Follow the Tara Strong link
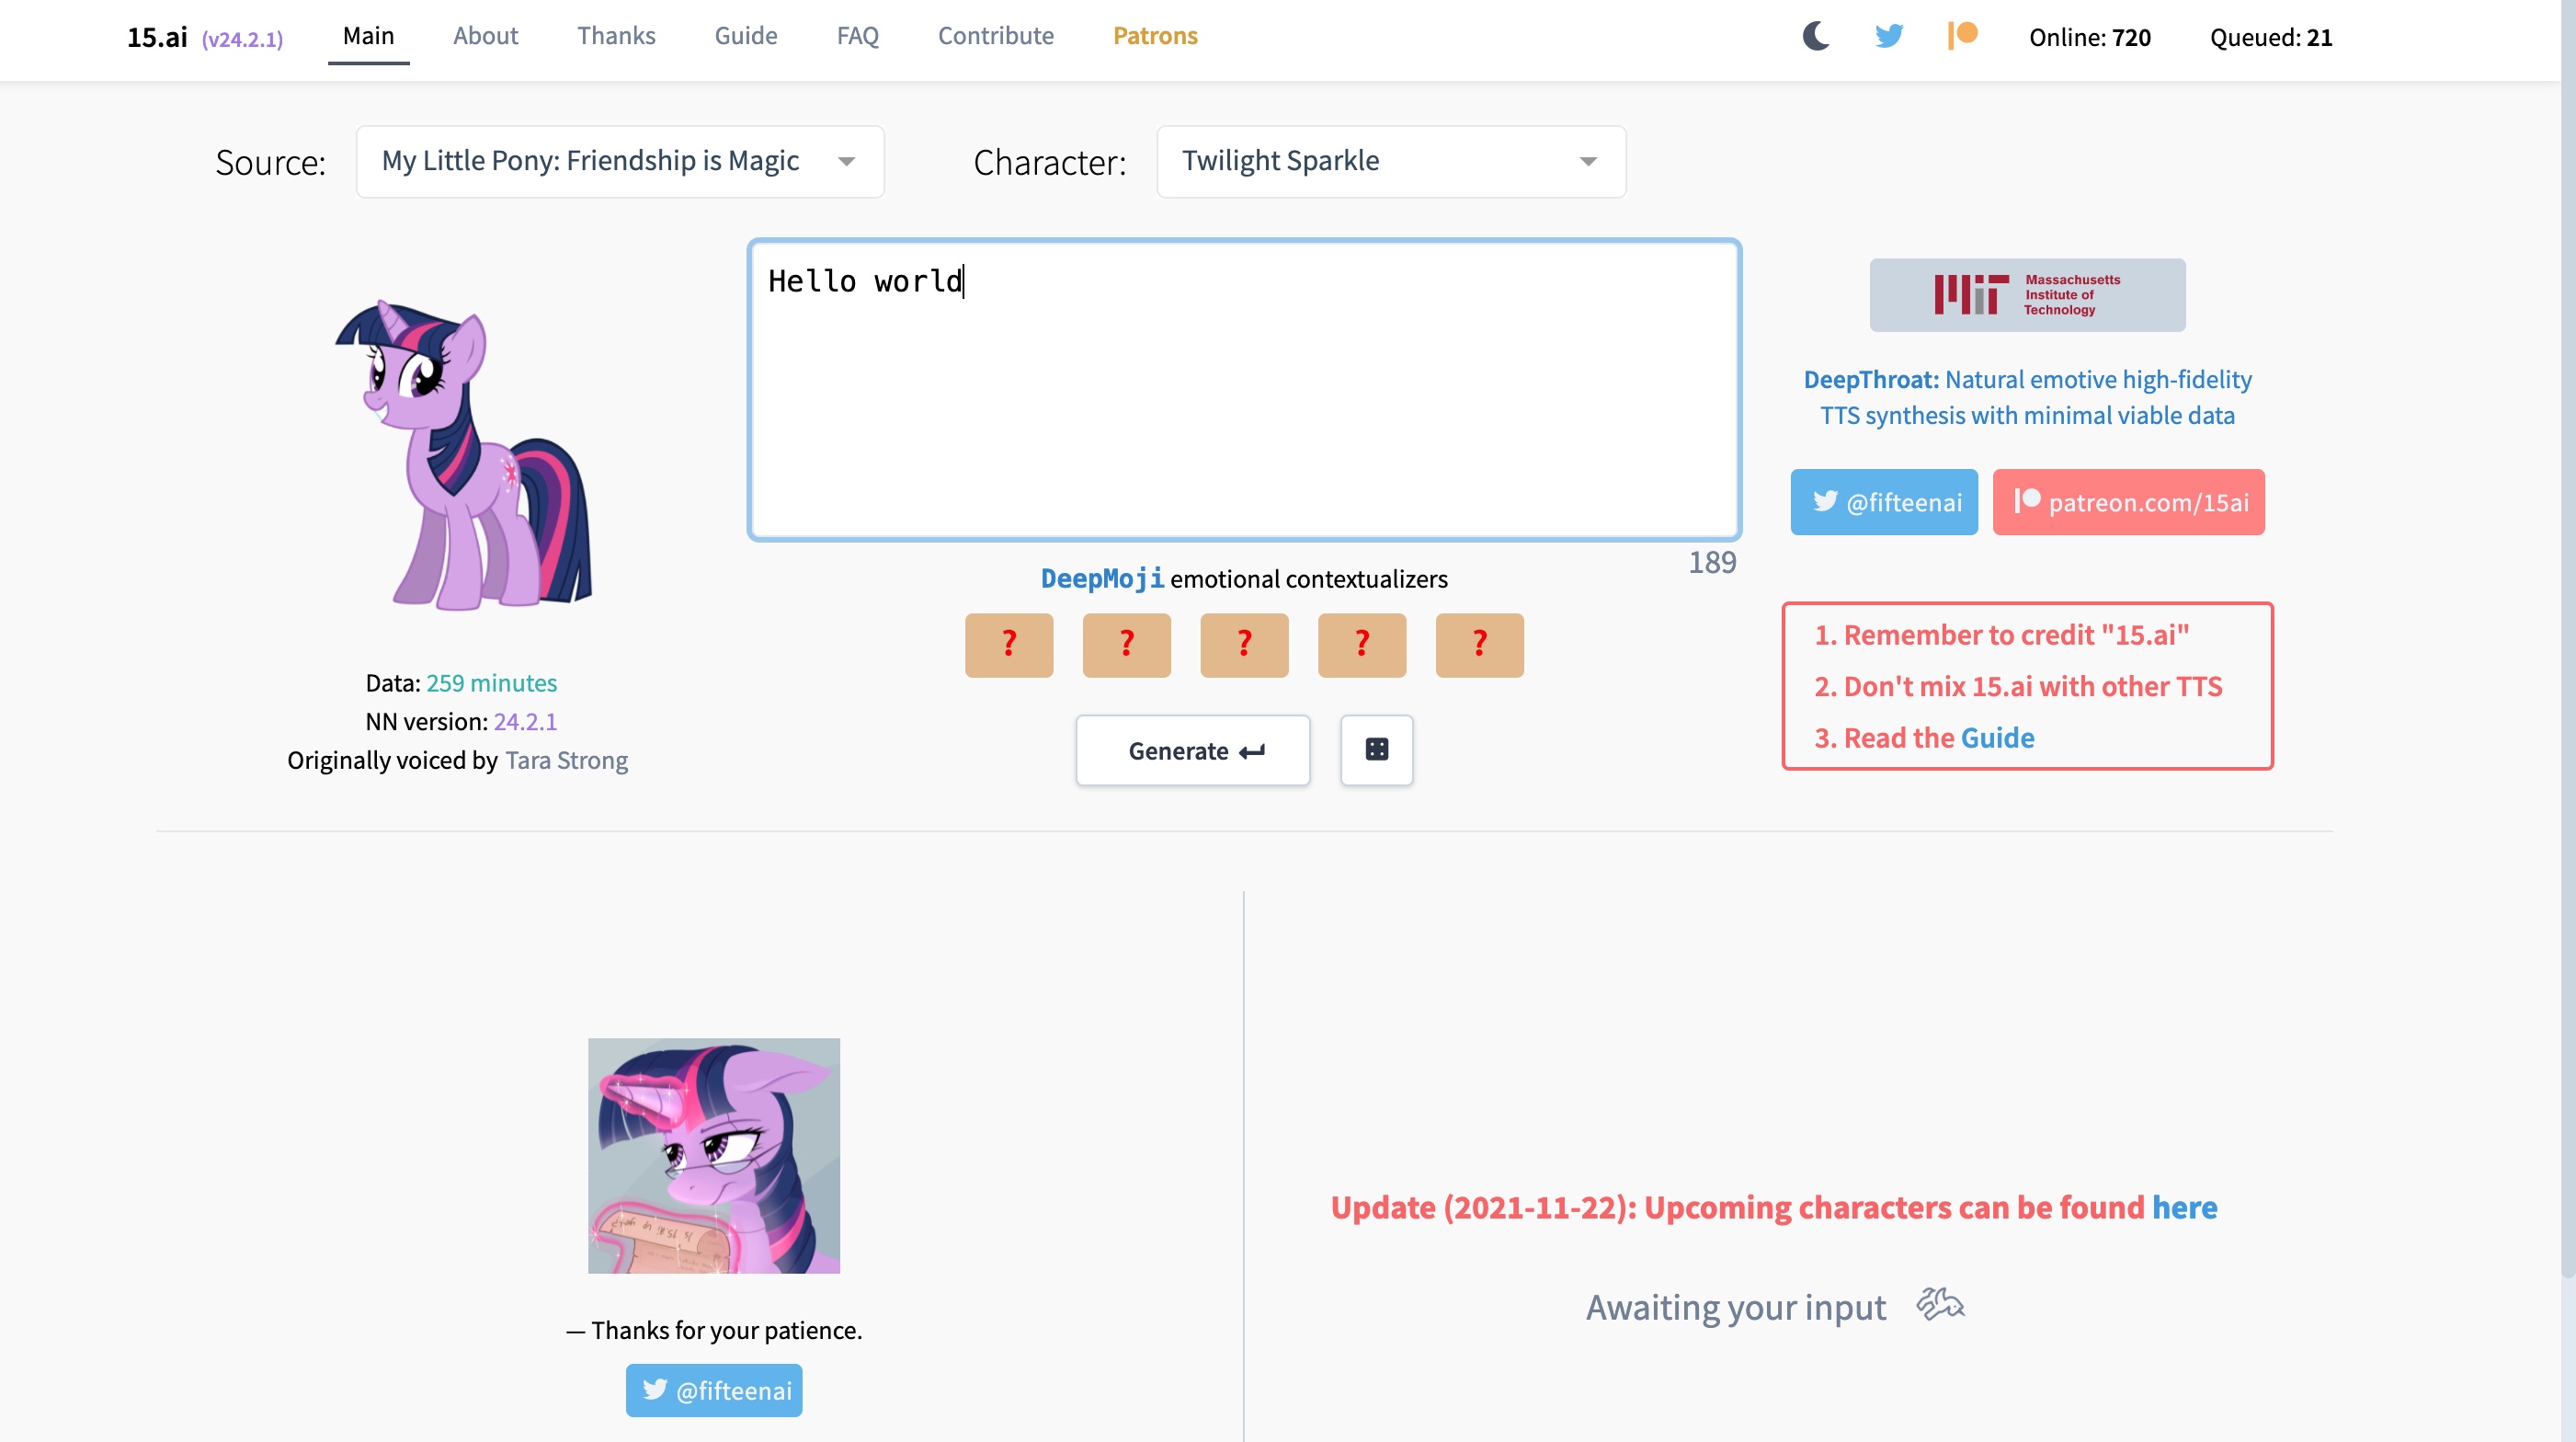 pos(566,760)
